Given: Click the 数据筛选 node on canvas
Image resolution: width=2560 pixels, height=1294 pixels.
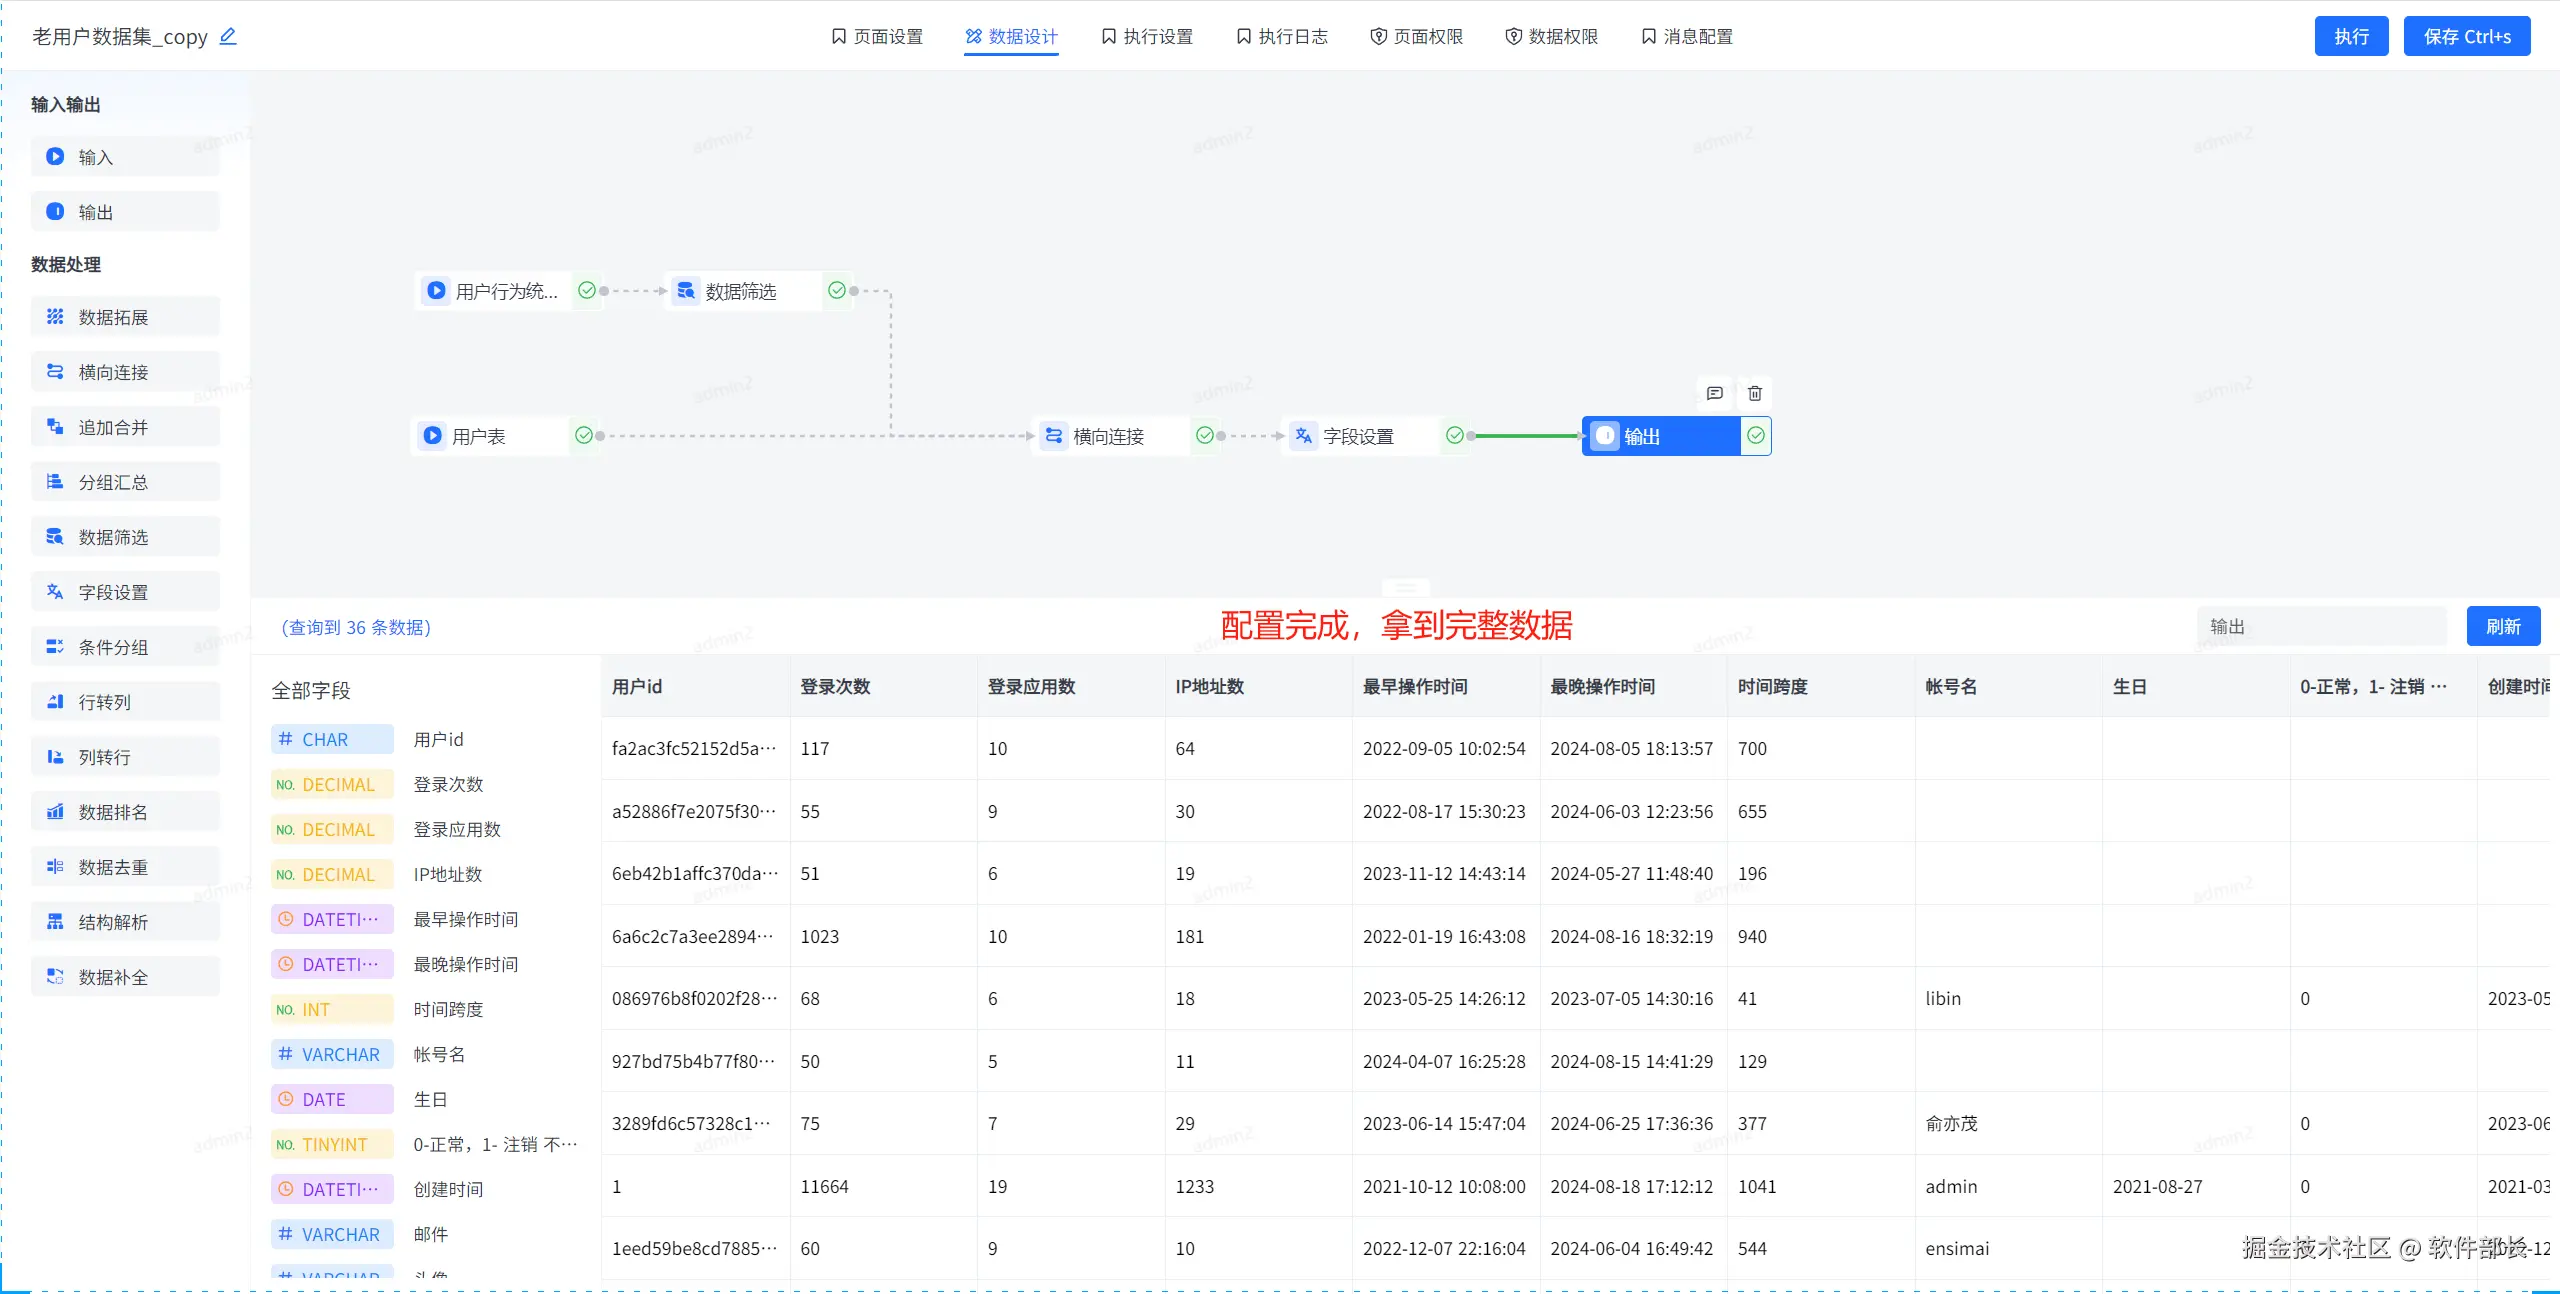Looking at the screenshot, I should coord(740,291).
